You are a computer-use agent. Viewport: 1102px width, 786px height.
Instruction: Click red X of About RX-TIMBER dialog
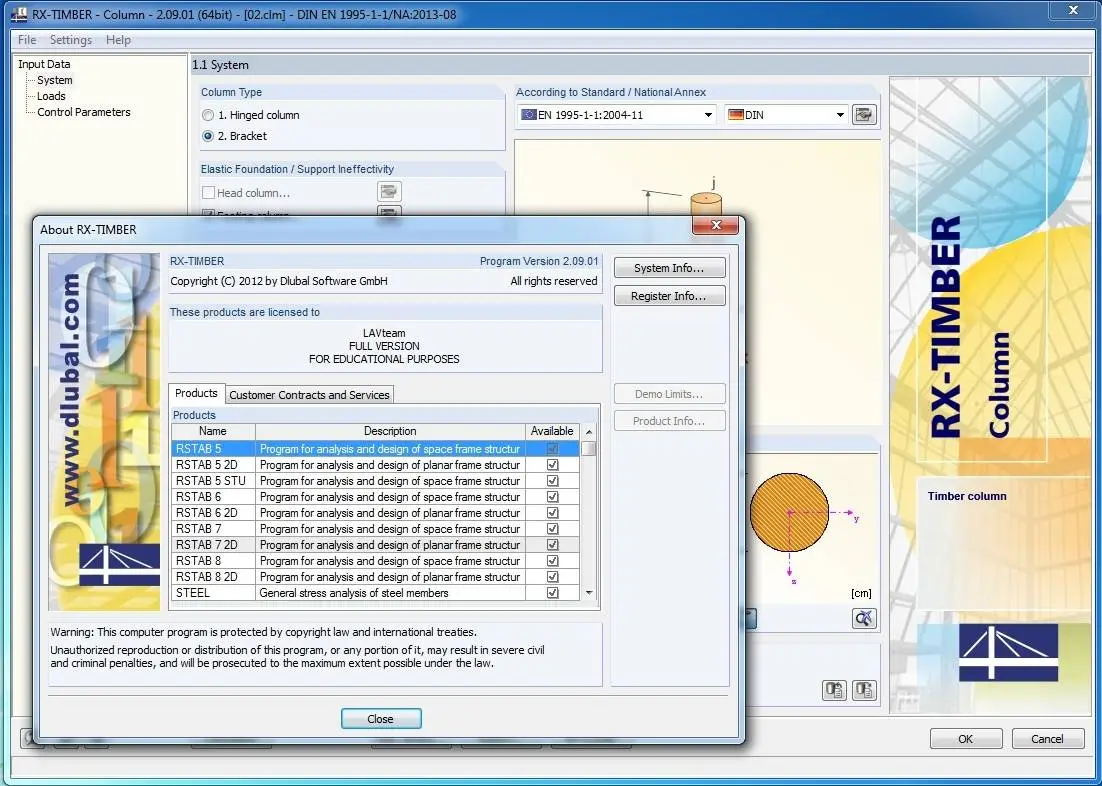pyautogui.click(x=715, y=225)
